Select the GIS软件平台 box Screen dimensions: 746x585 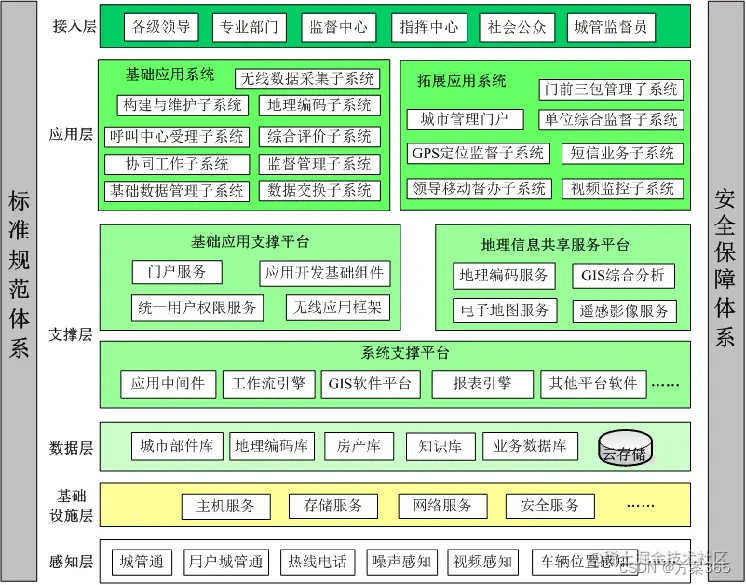coord(371,384)
